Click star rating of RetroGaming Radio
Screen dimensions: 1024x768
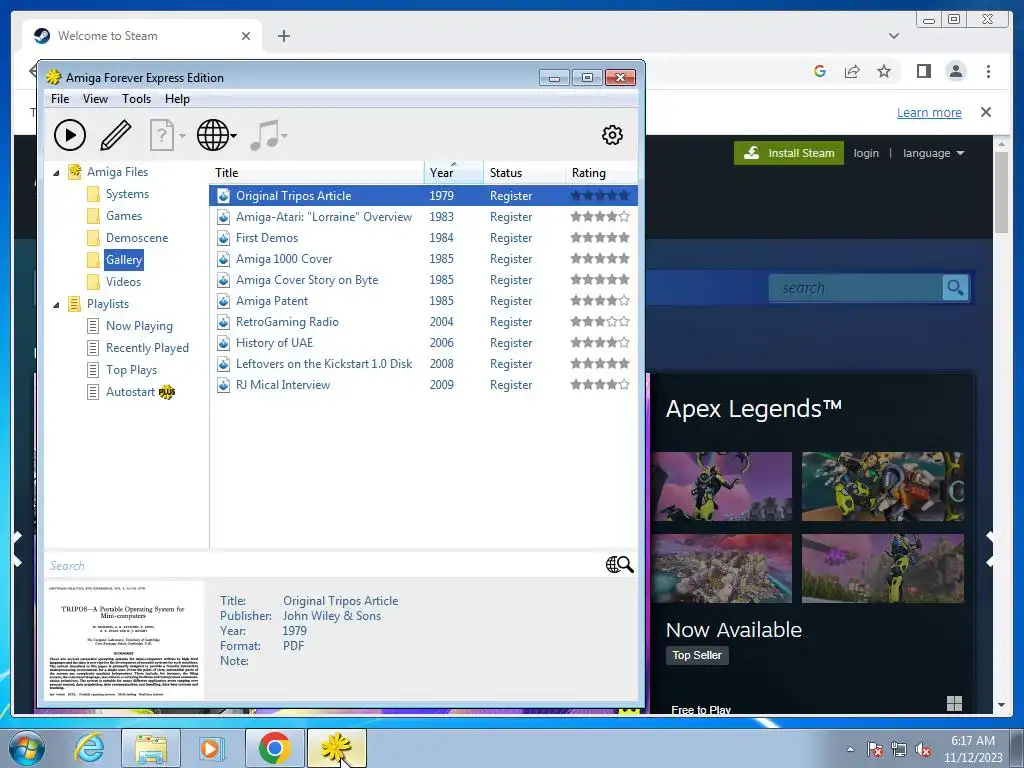(600, 321)
